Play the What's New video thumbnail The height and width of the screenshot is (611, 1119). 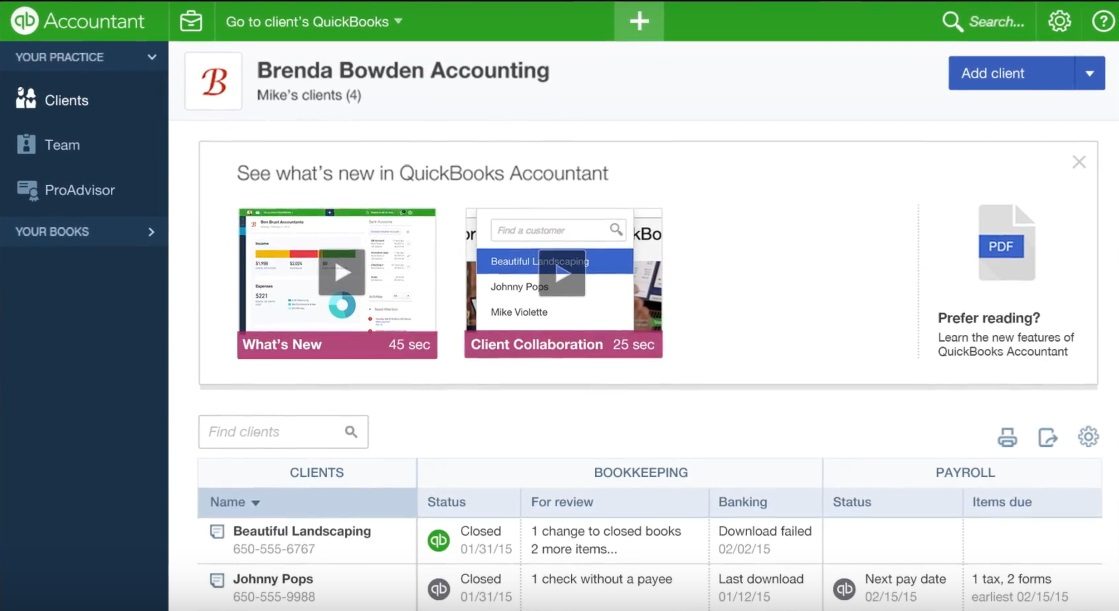340,272
